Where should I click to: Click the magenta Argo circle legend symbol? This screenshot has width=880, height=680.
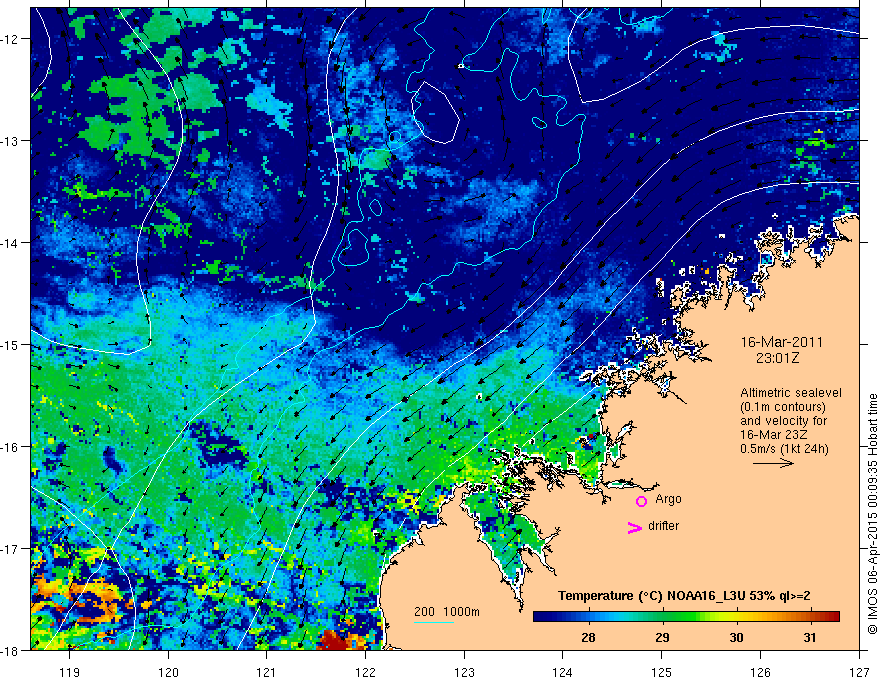[641, 501]
